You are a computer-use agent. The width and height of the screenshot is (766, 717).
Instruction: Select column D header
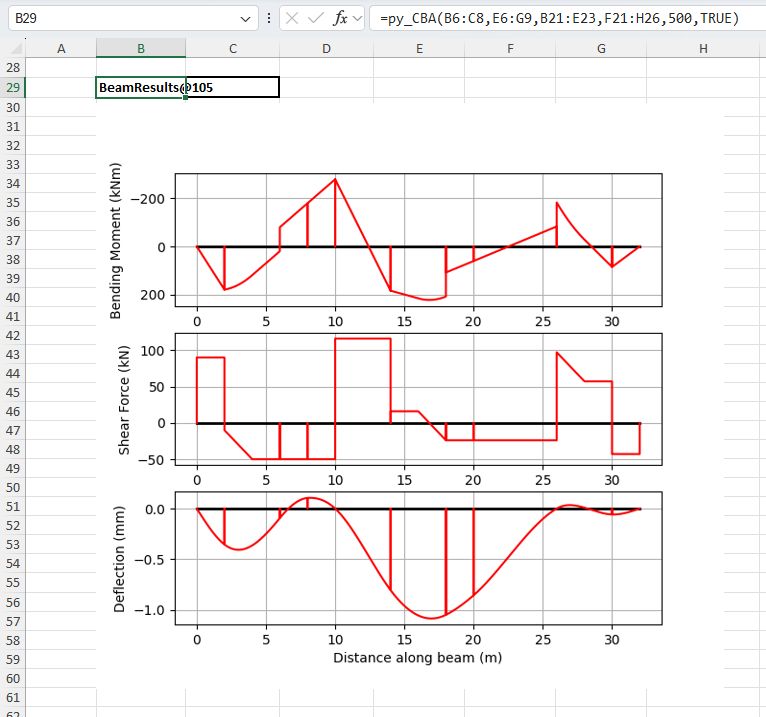click(x=326, y=48)
